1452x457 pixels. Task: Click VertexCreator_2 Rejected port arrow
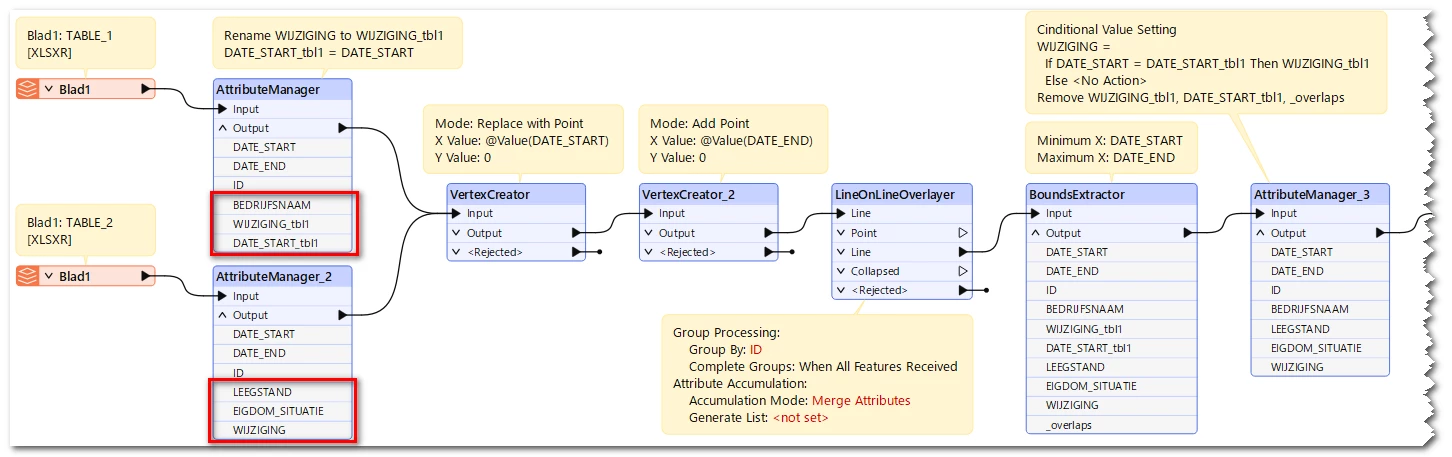pyautogui.click(x=769, y=252)
